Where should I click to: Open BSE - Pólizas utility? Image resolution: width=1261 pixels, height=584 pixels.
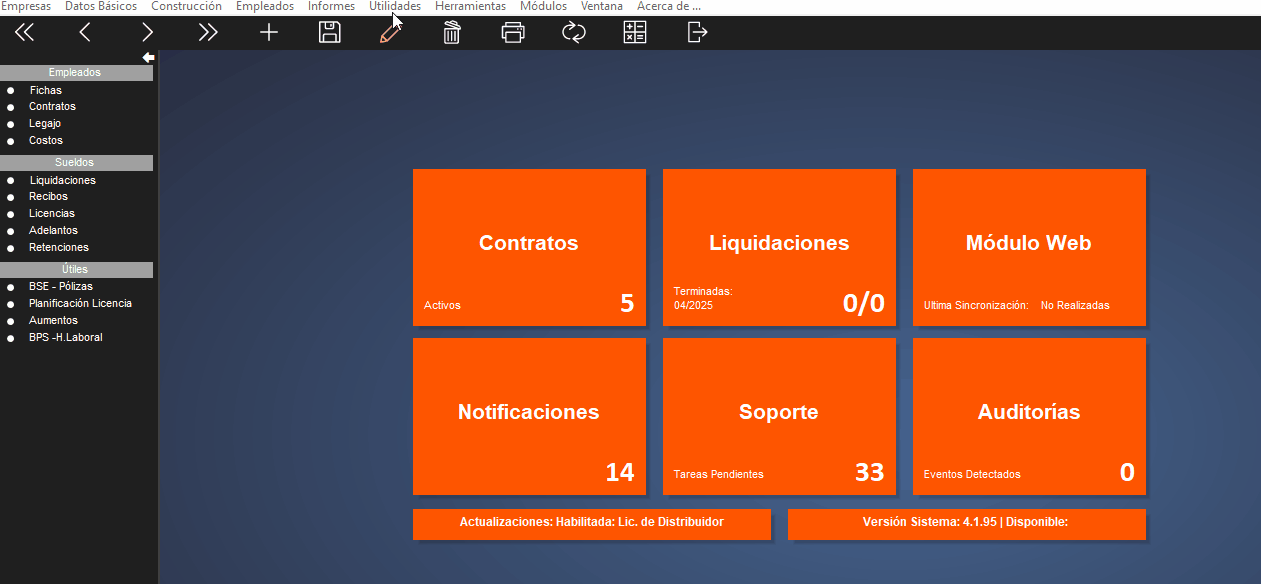61,286
